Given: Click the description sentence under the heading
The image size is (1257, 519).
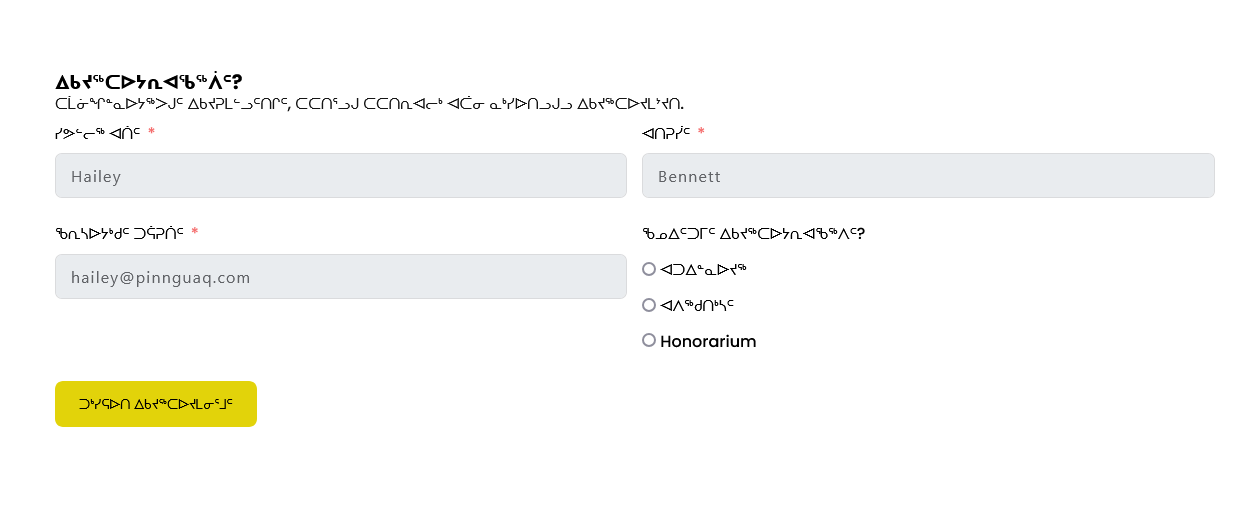Looking at the screenshot, I should [x=369, y=103].
